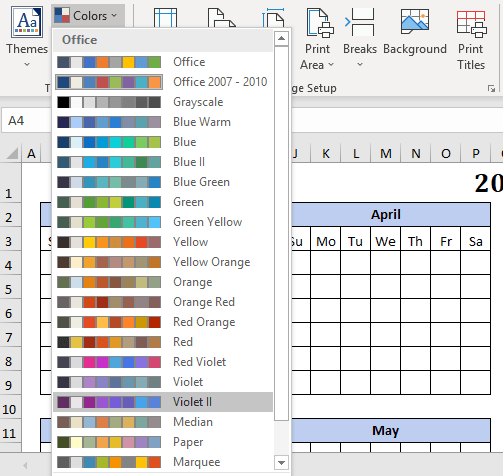Click the color list scroll down arrow
503x476 pixels.
(x=281, y=462)
